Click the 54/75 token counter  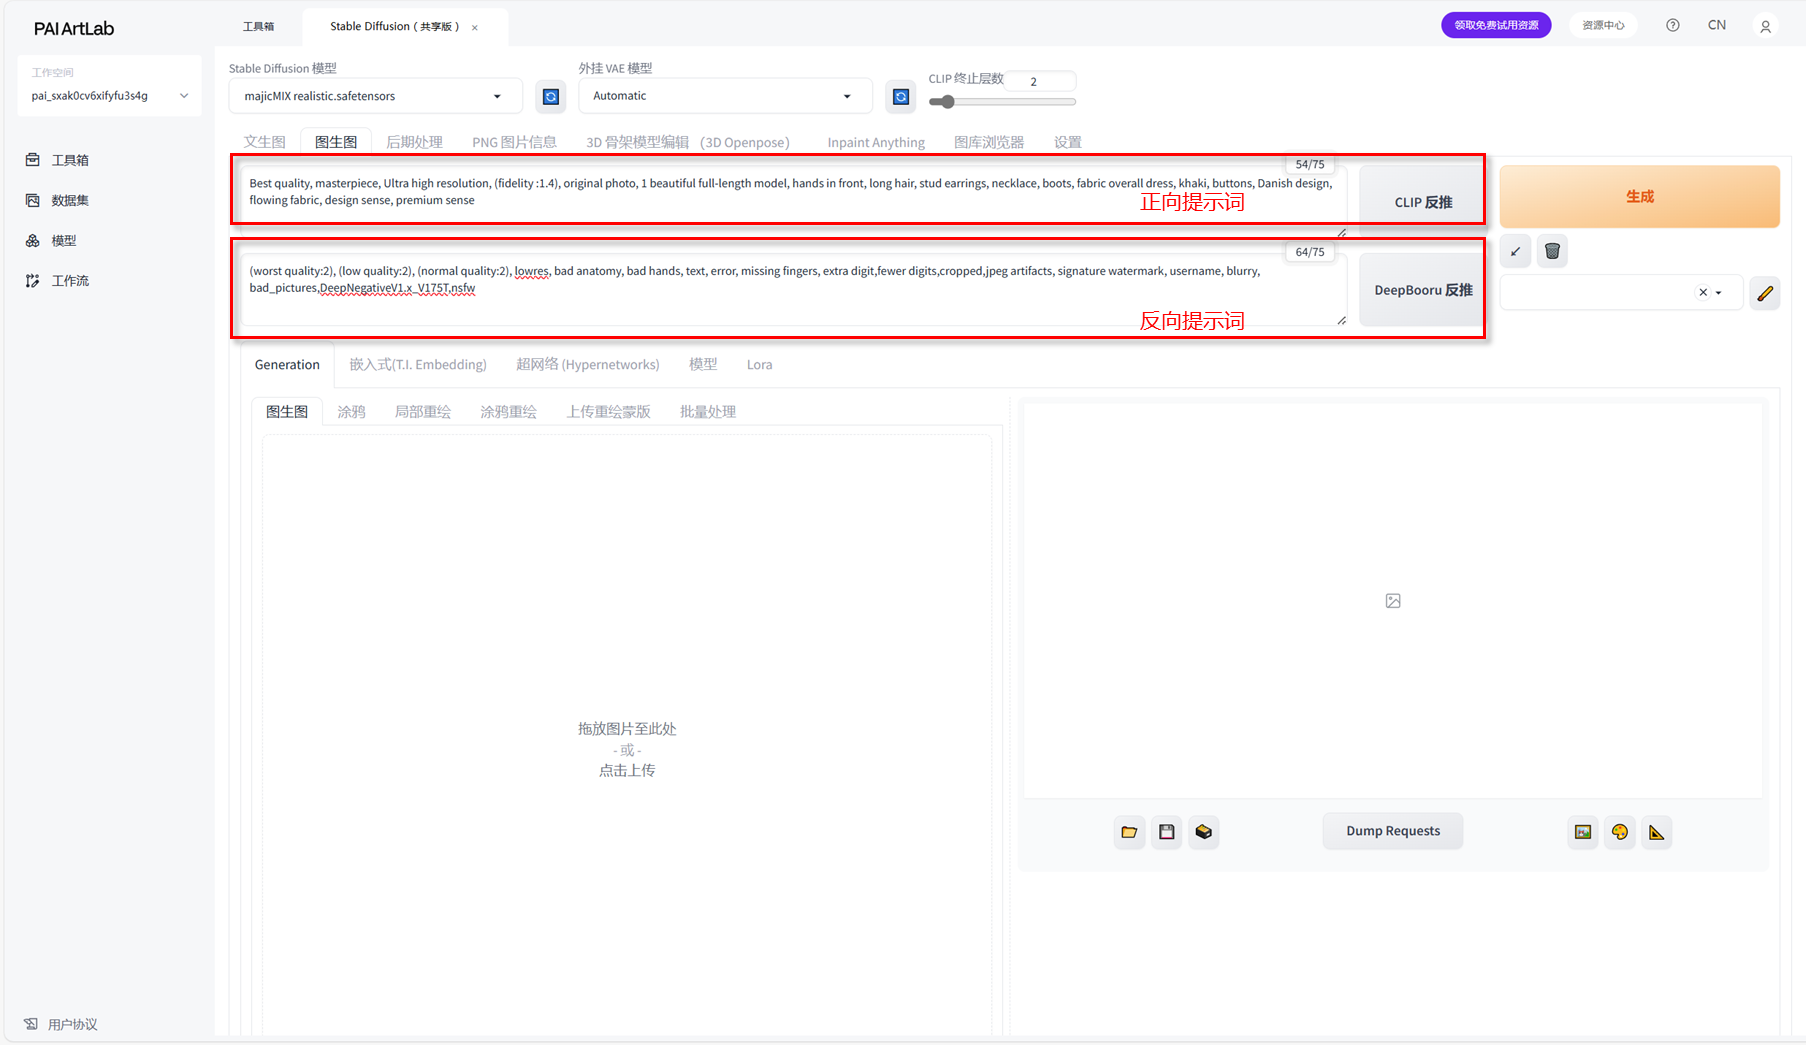point(1309,164)
